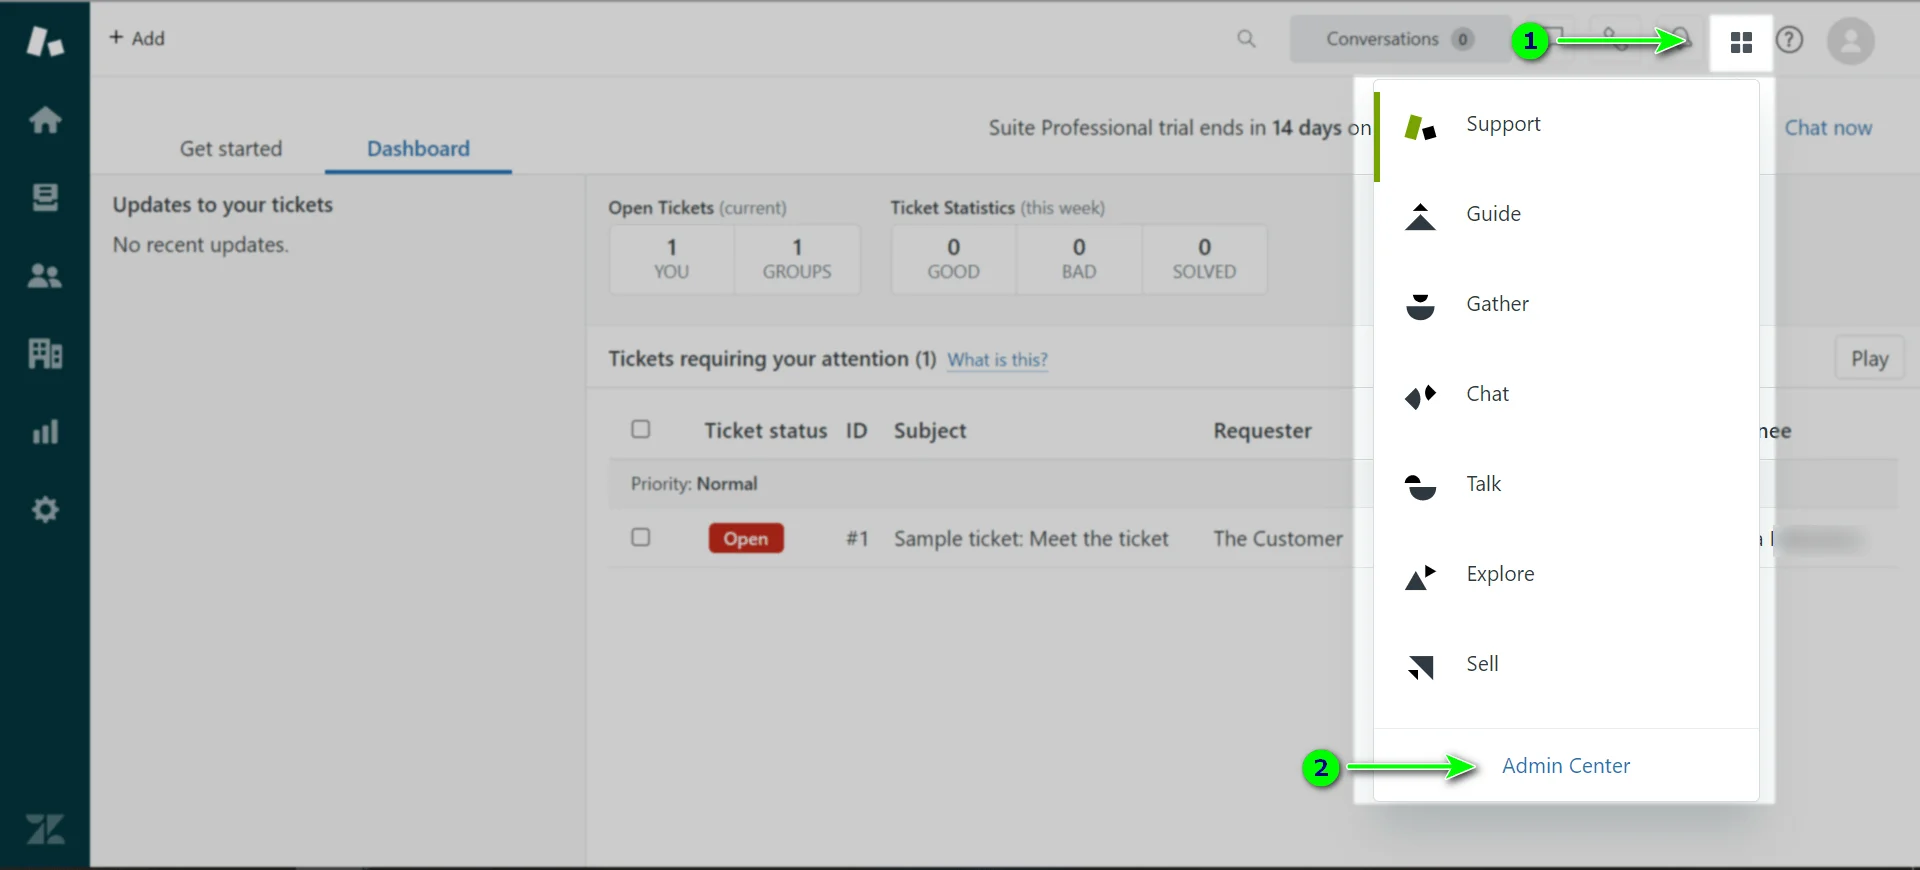Screen dimensions: 1920x870
Task: Sort by the Subject column header
Action: pyautogui.click(x=930, y=431)
